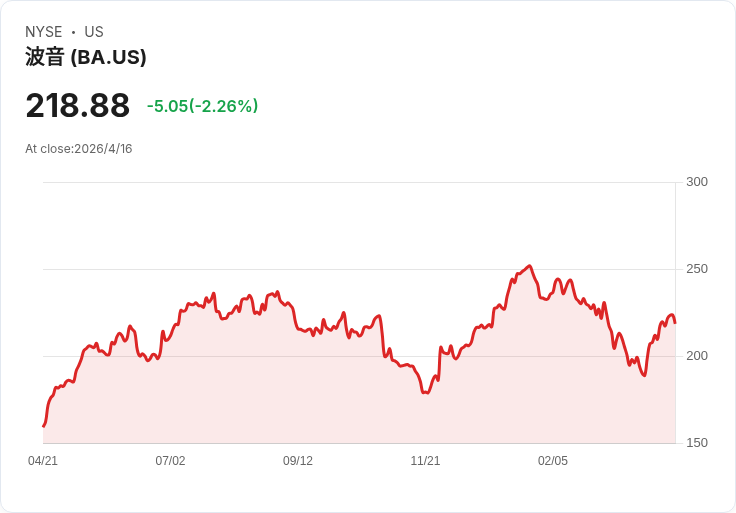Click the rightmost end point of the price line
Image resolution: width=736 pixels, height=513 pixels.
[675, 322]
